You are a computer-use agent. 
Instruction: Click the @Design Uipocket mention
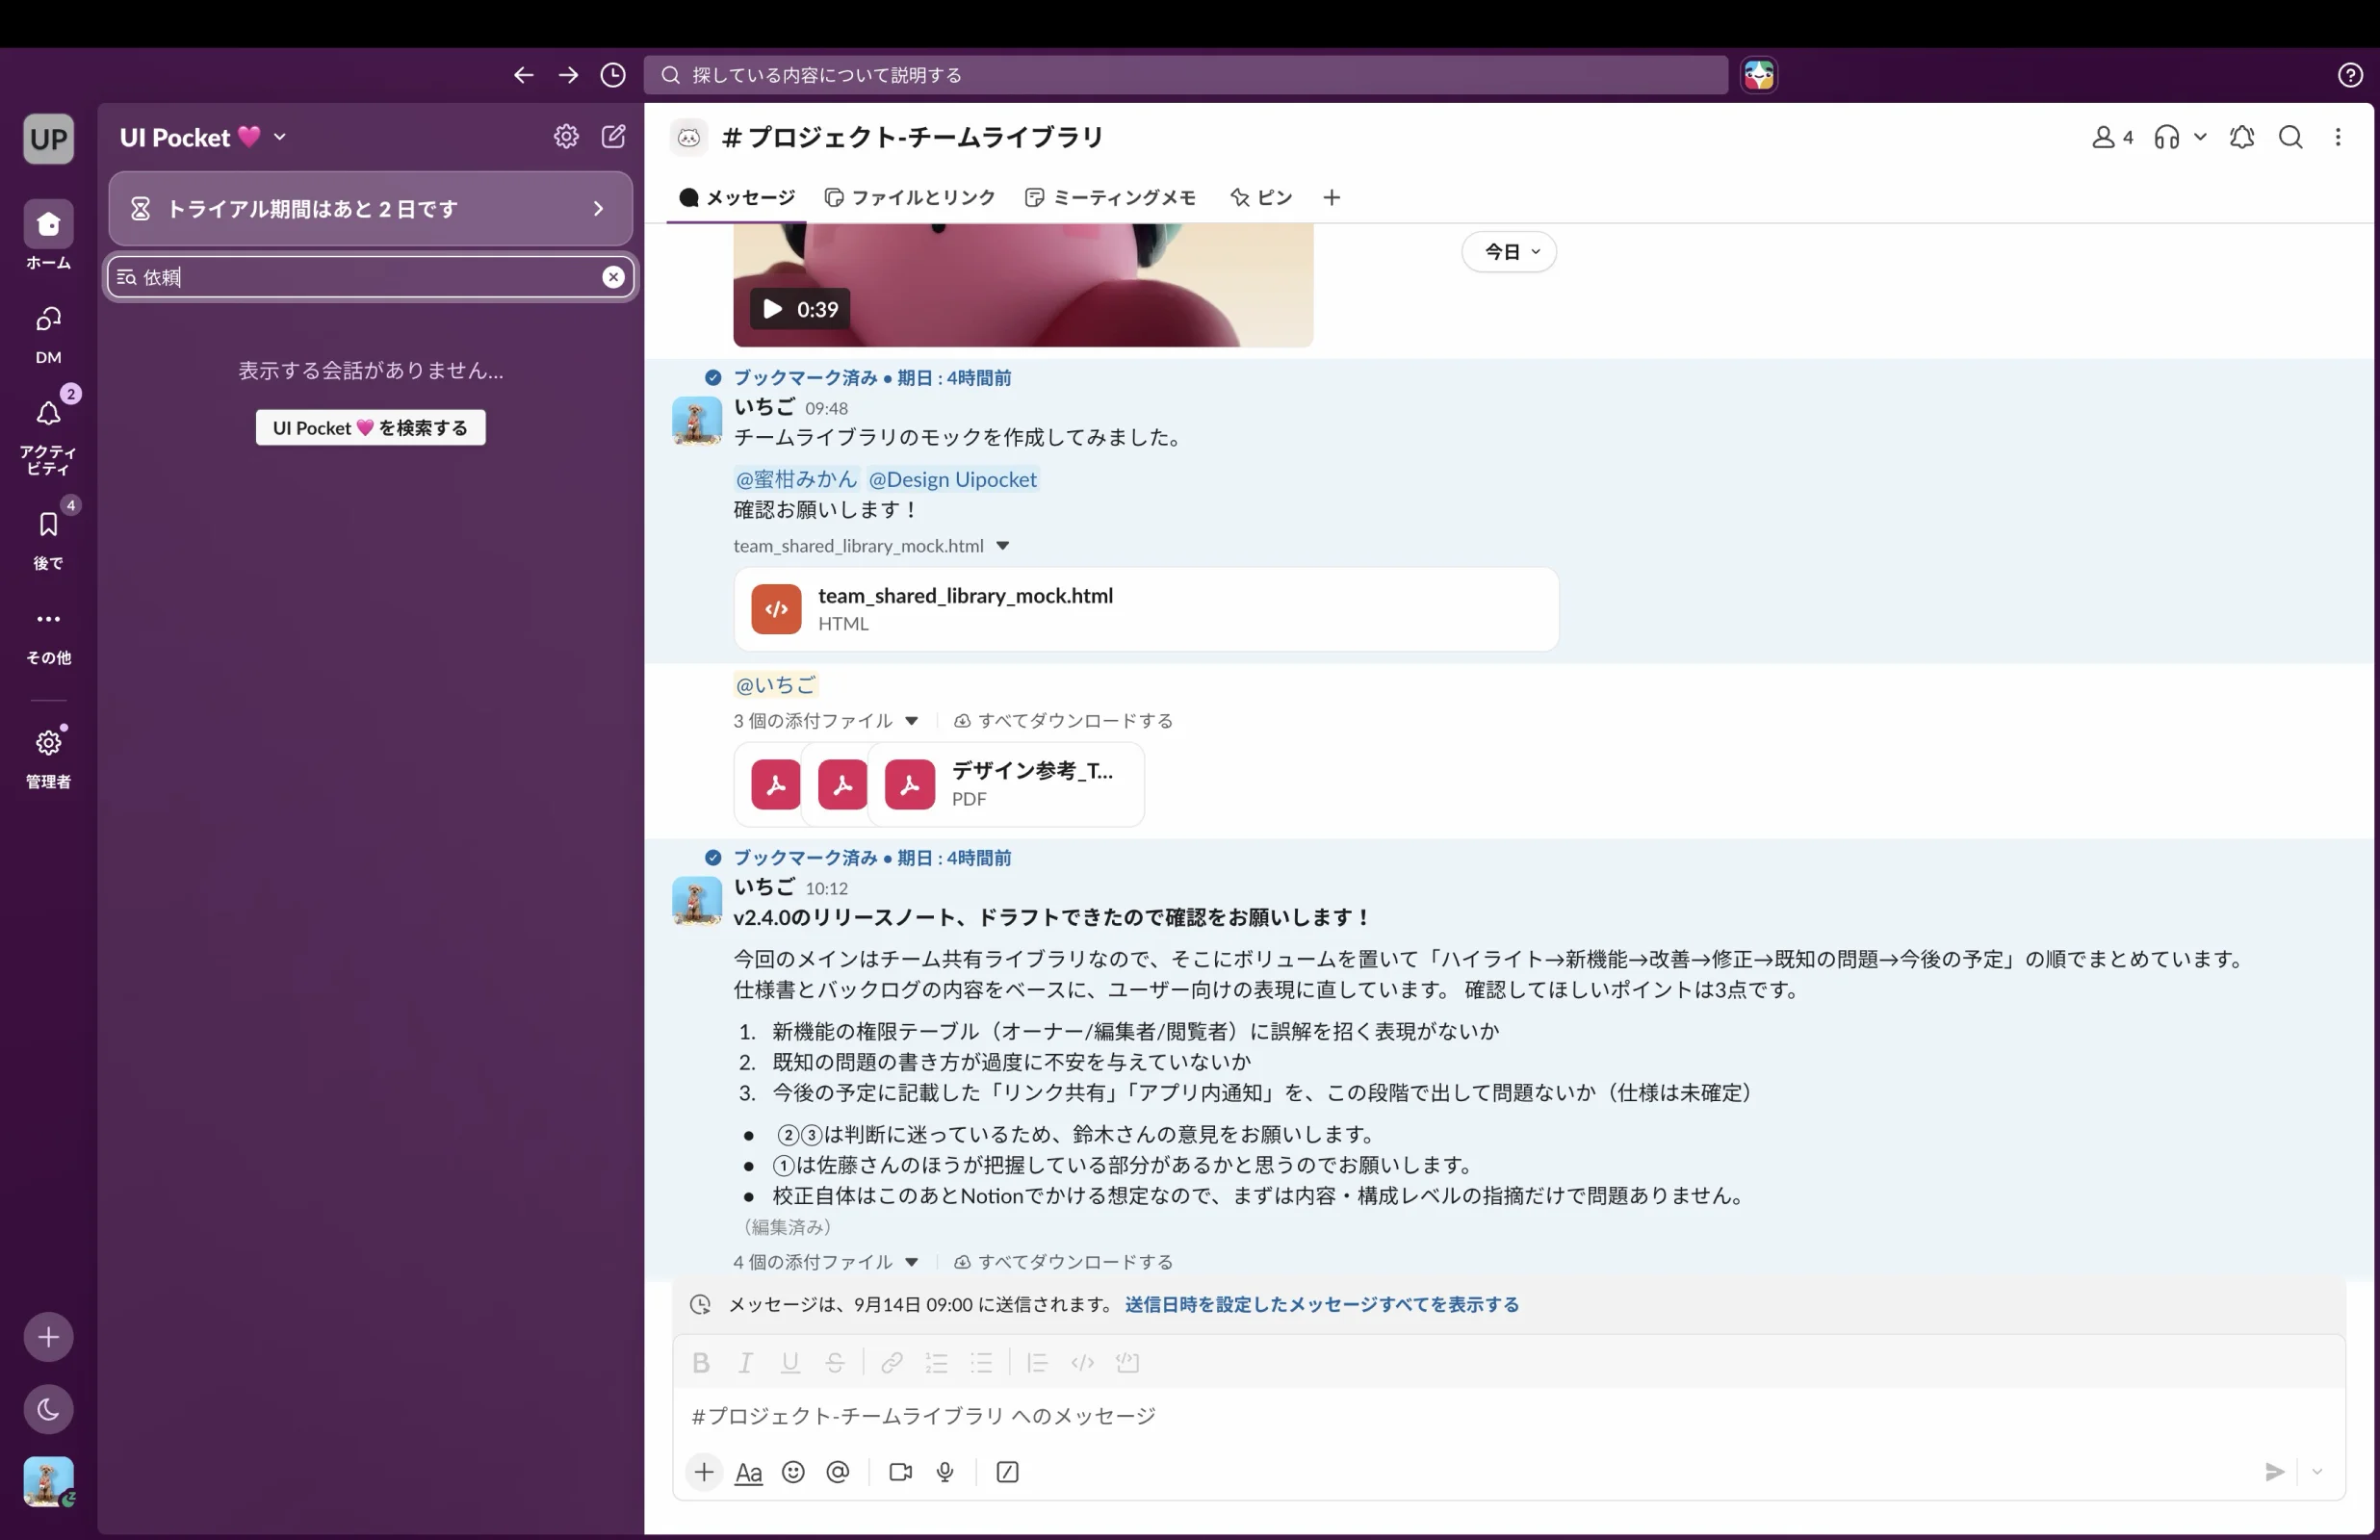952,479
